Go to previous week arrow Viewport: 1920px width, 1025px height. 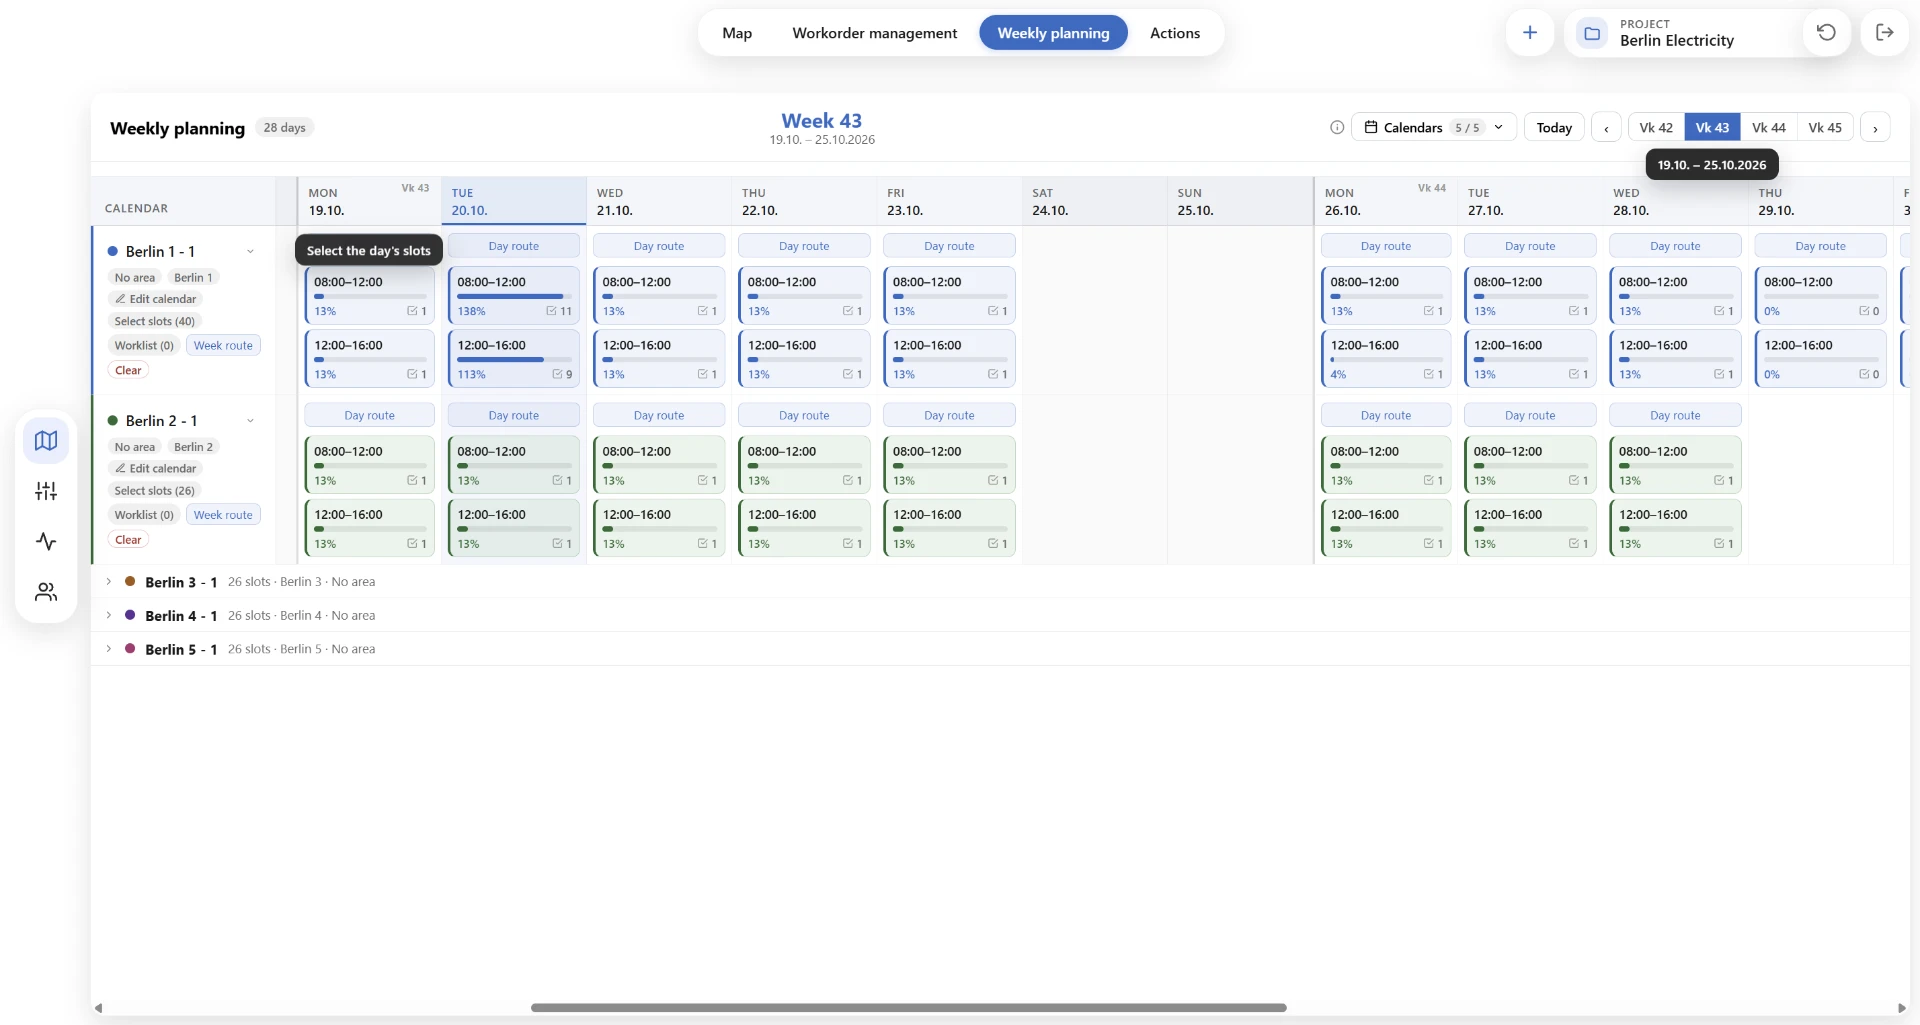tap(1606, 128)
